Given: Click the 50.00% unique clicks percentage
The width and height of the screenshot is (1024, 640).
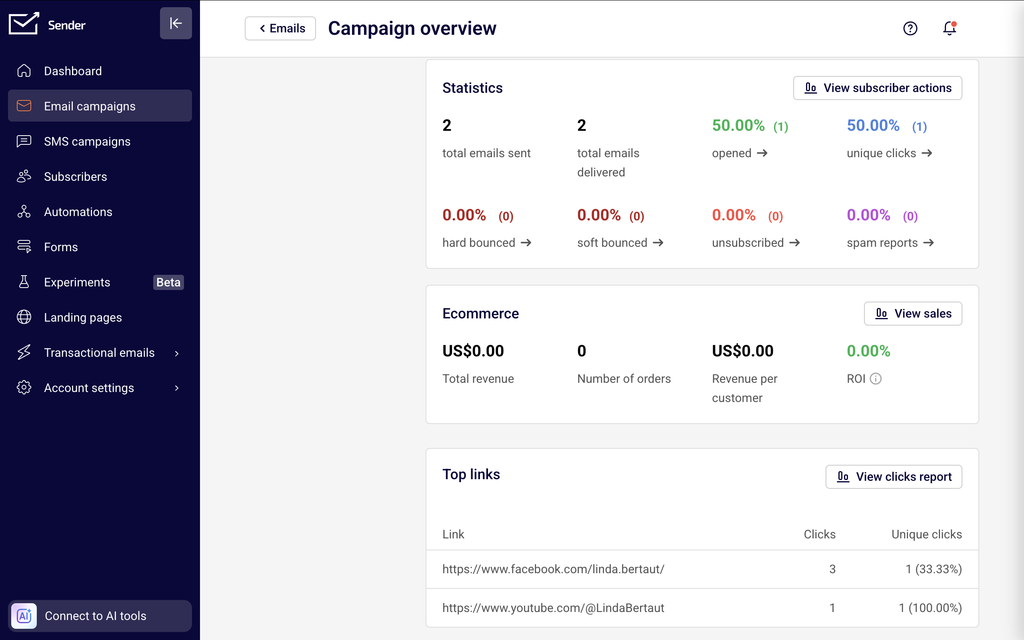Looking at the screenshot, I should tap(873, 125).
